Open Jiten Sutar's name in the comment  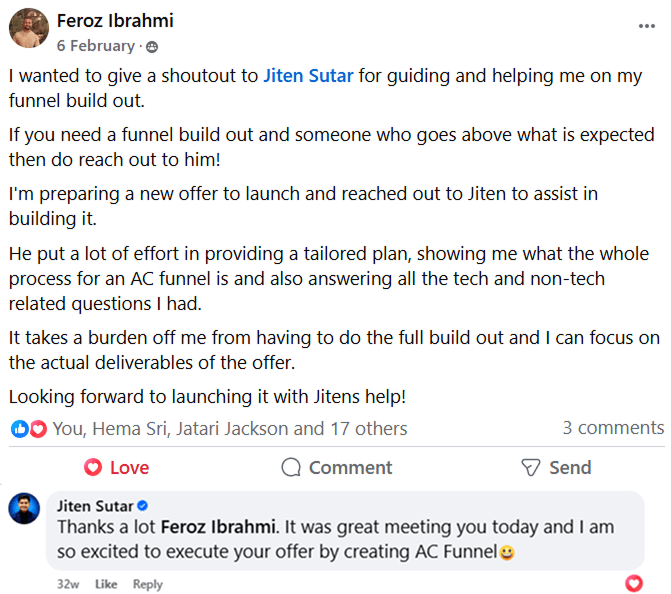[95, 505]
